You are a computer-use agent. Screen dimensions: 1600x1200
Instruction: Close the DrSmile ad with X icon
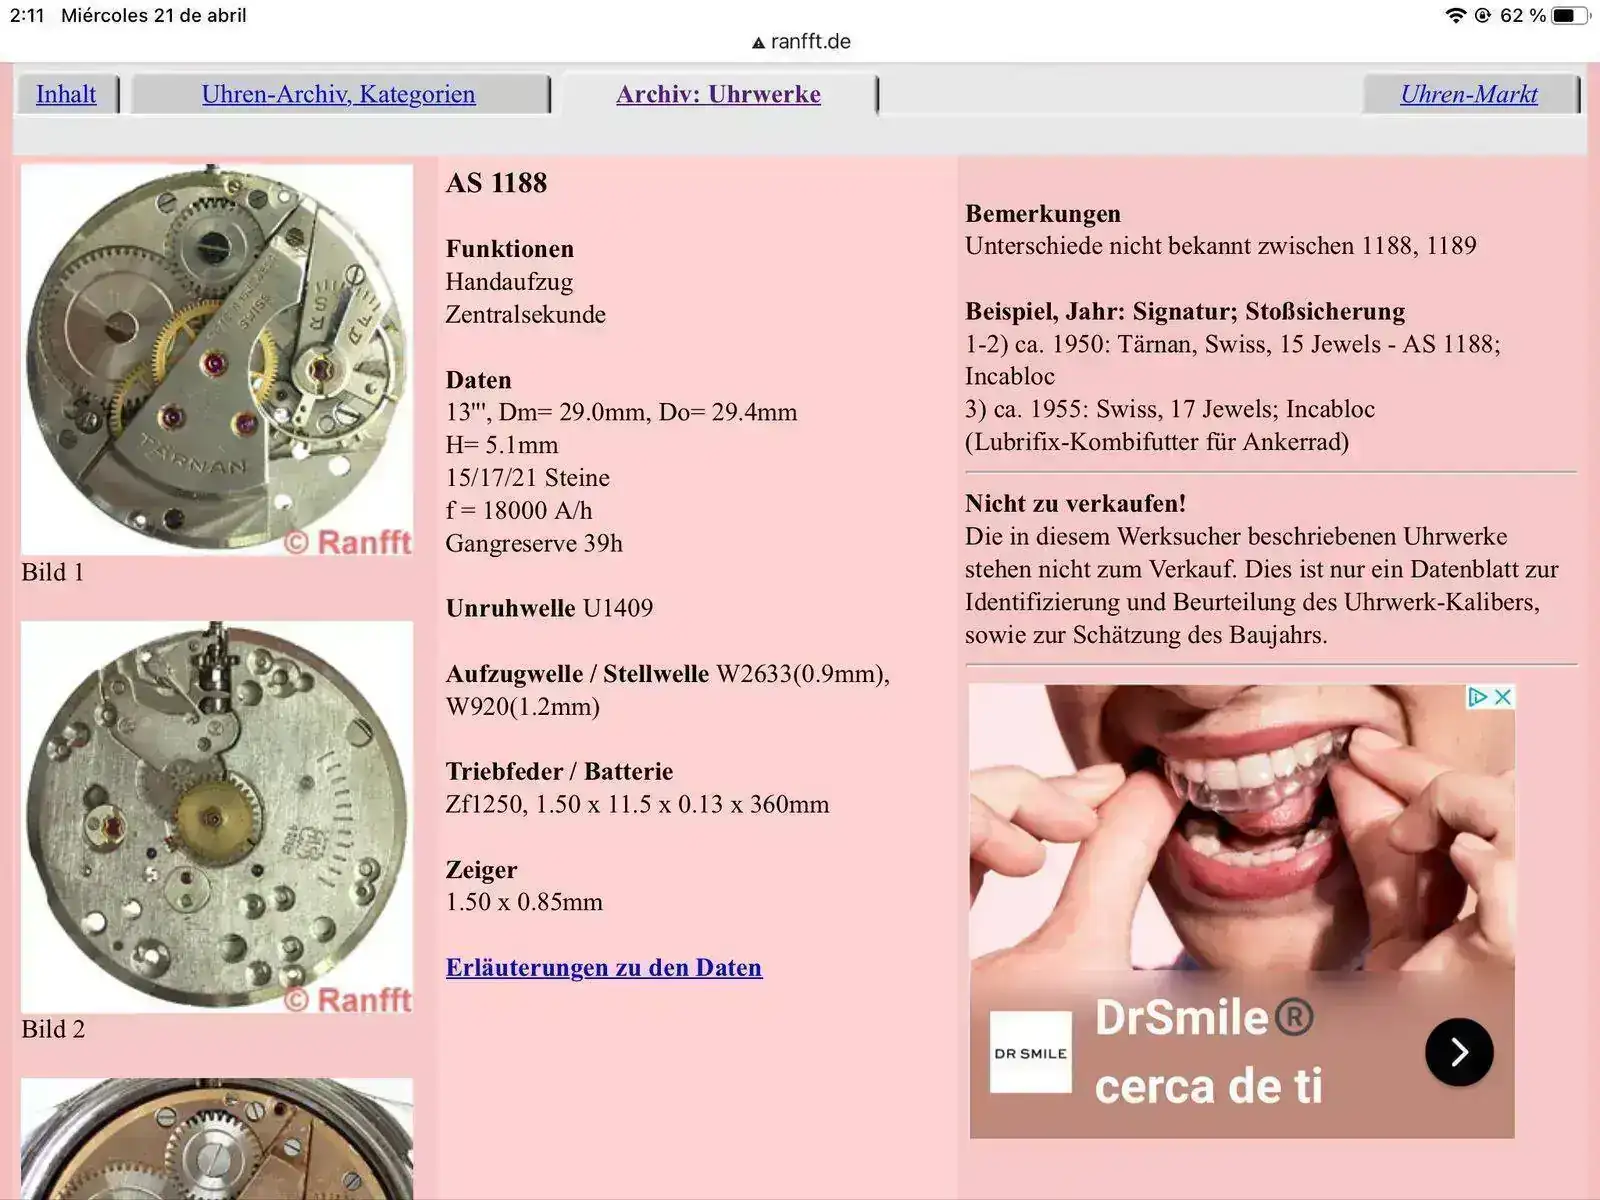tap(1502, 697)
